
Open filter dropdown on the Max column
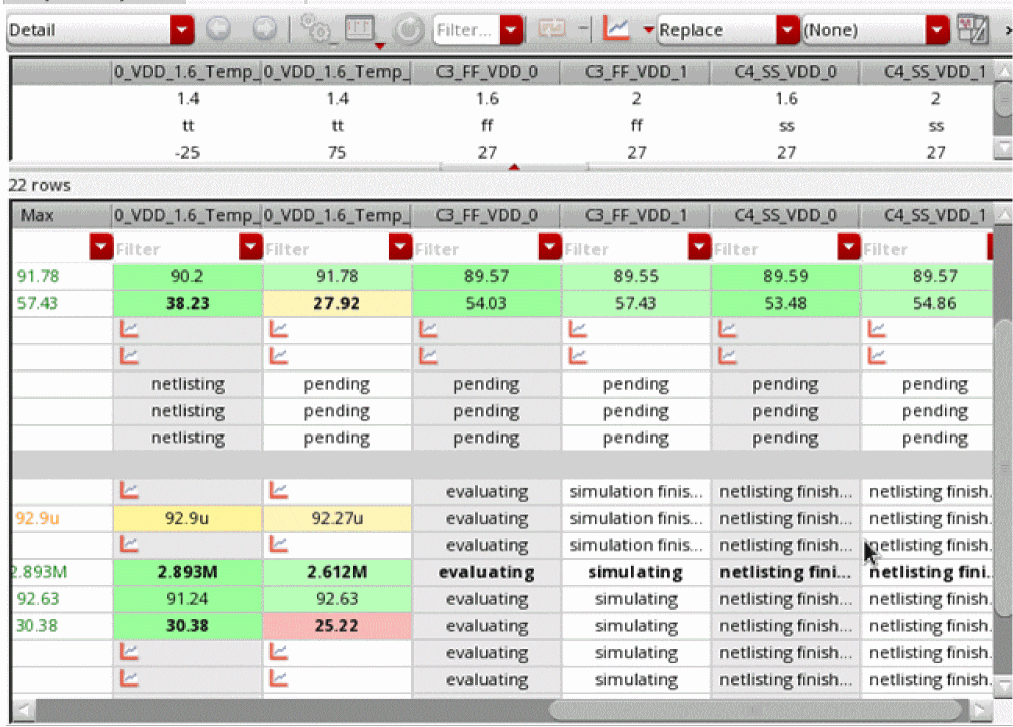pyautogui.click(x=101, y=247)
